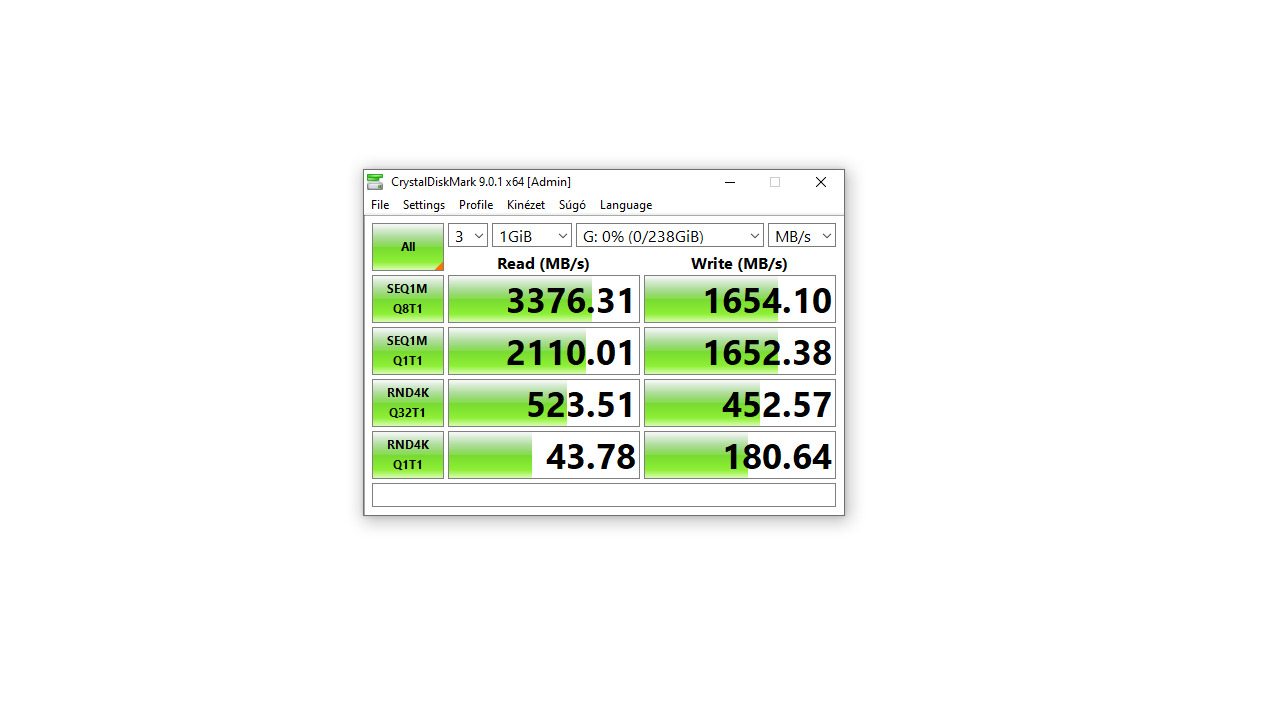Select the 1652.38 write result
The image size is (1280, 720).
coord(740,351)
